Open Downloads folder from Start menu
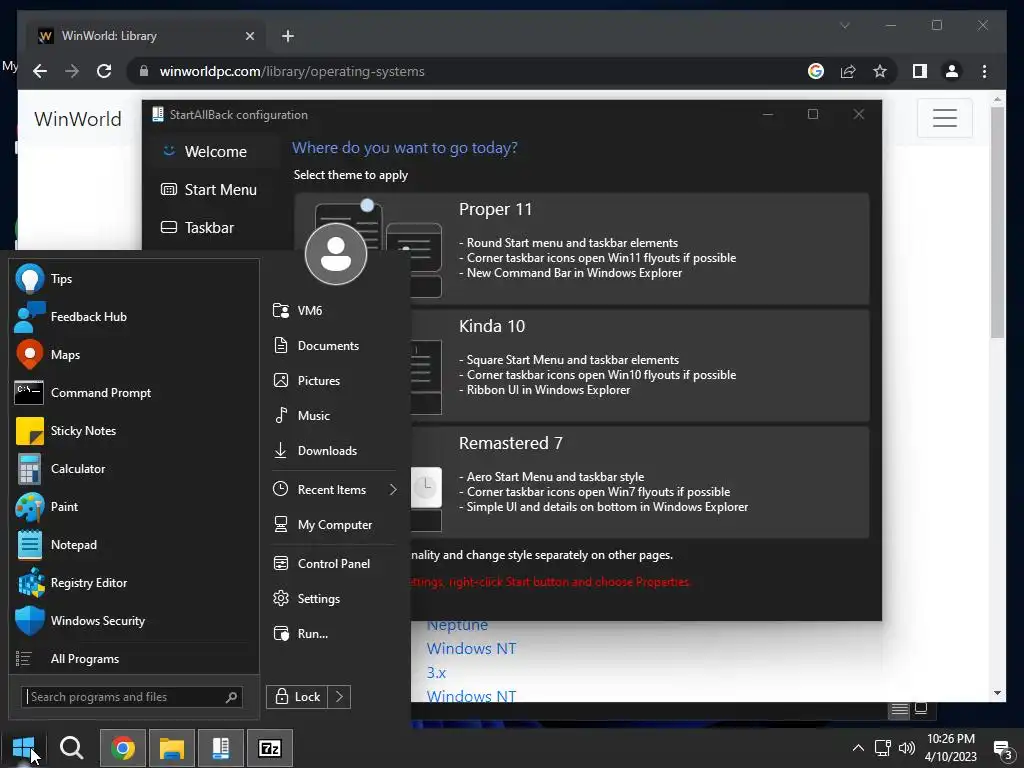 click(x=334, y=451)
